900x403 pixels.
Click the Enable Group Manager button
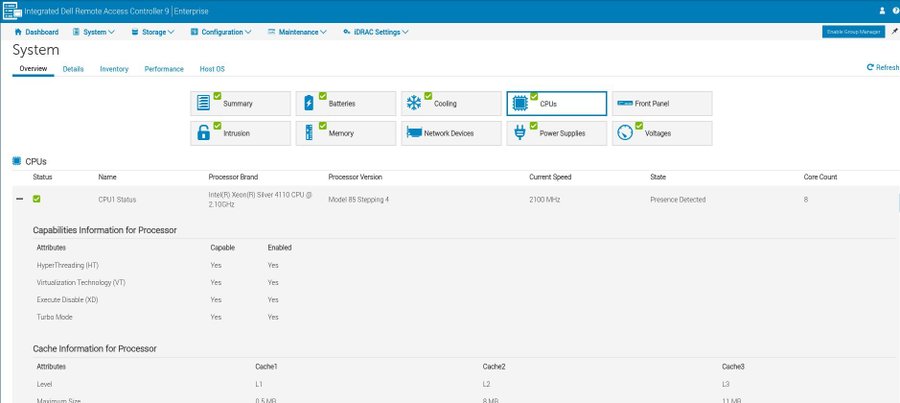[853, 32]
